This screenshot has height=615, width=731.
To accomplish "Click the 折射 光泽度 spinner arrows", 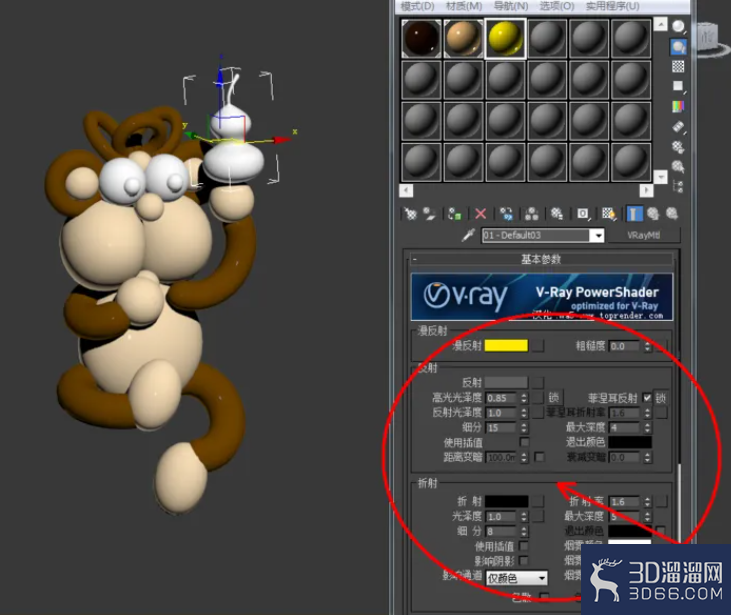I will click(x=524, y=517).
